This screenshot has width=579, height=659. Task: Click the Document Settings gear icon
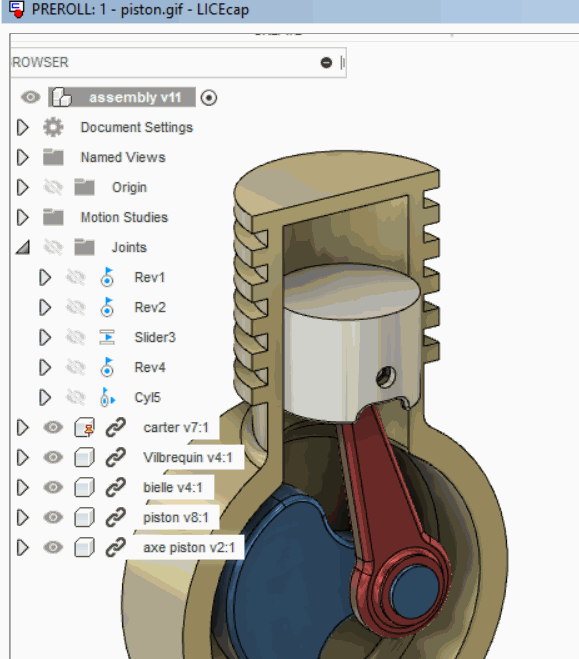(x=53, y=127)
